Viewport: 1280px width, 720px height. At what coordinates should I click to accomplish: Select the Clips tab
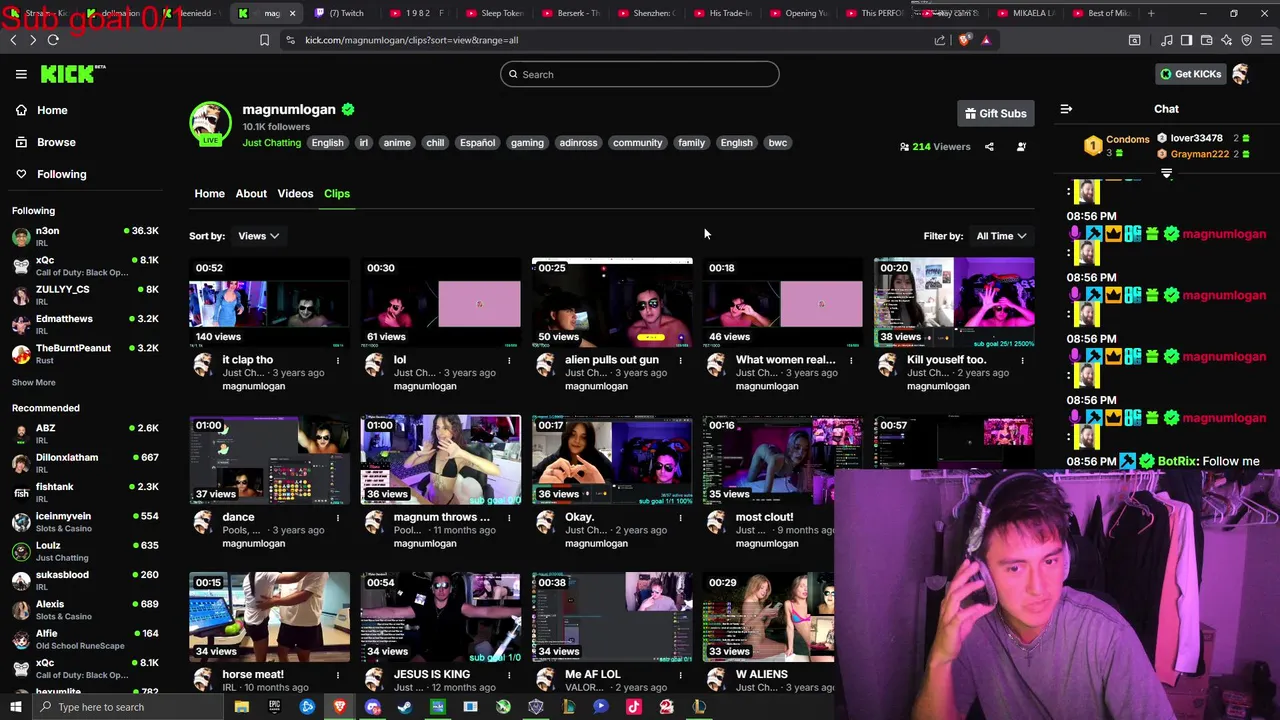337,194
